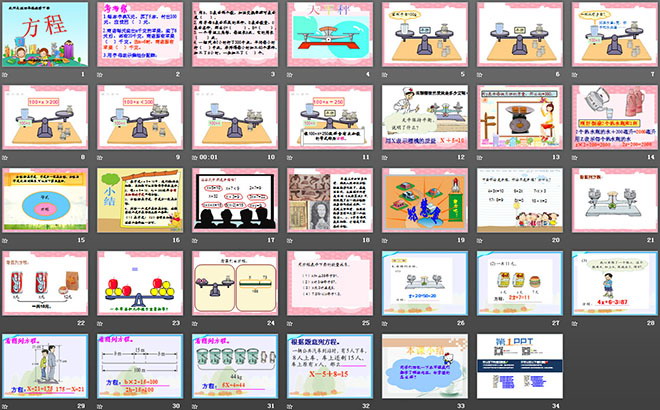Select slide 5 balance scale thumbnail
Viewport: 660px width, 410px height.
coord(425,35)
